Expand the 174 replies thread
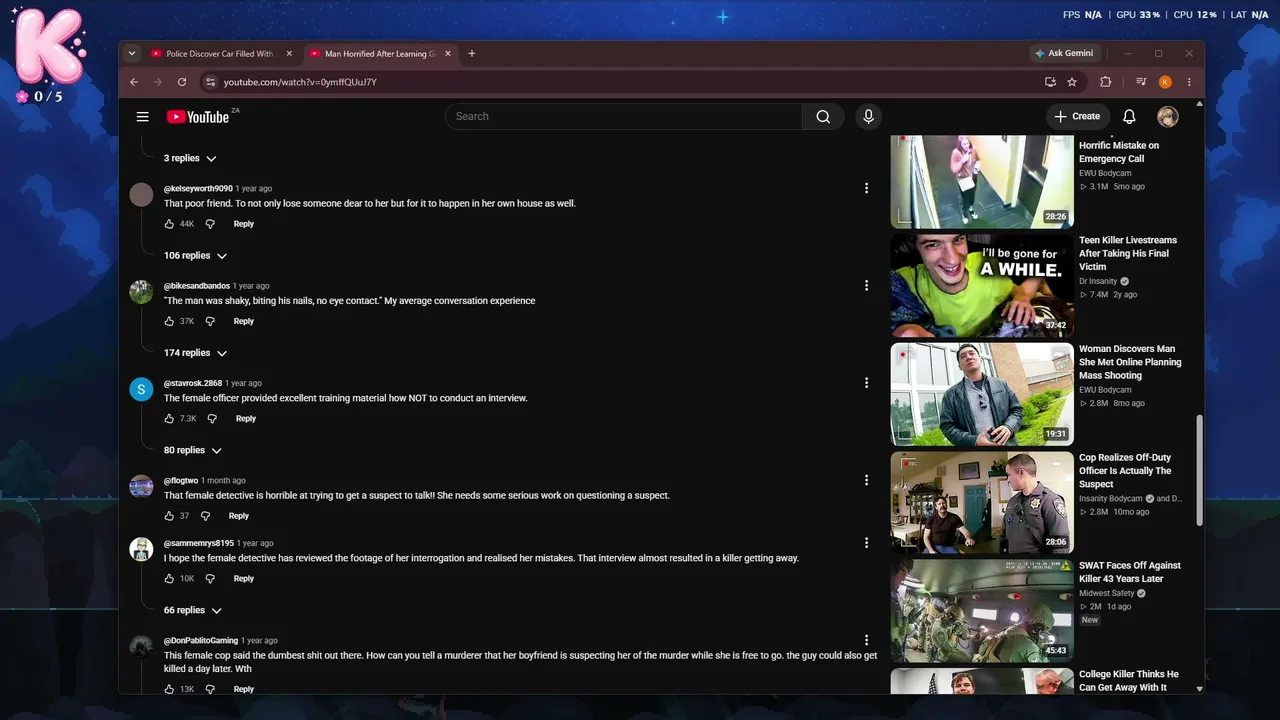The width and height of the screenshot is (1280, 720). coord(196,353)
